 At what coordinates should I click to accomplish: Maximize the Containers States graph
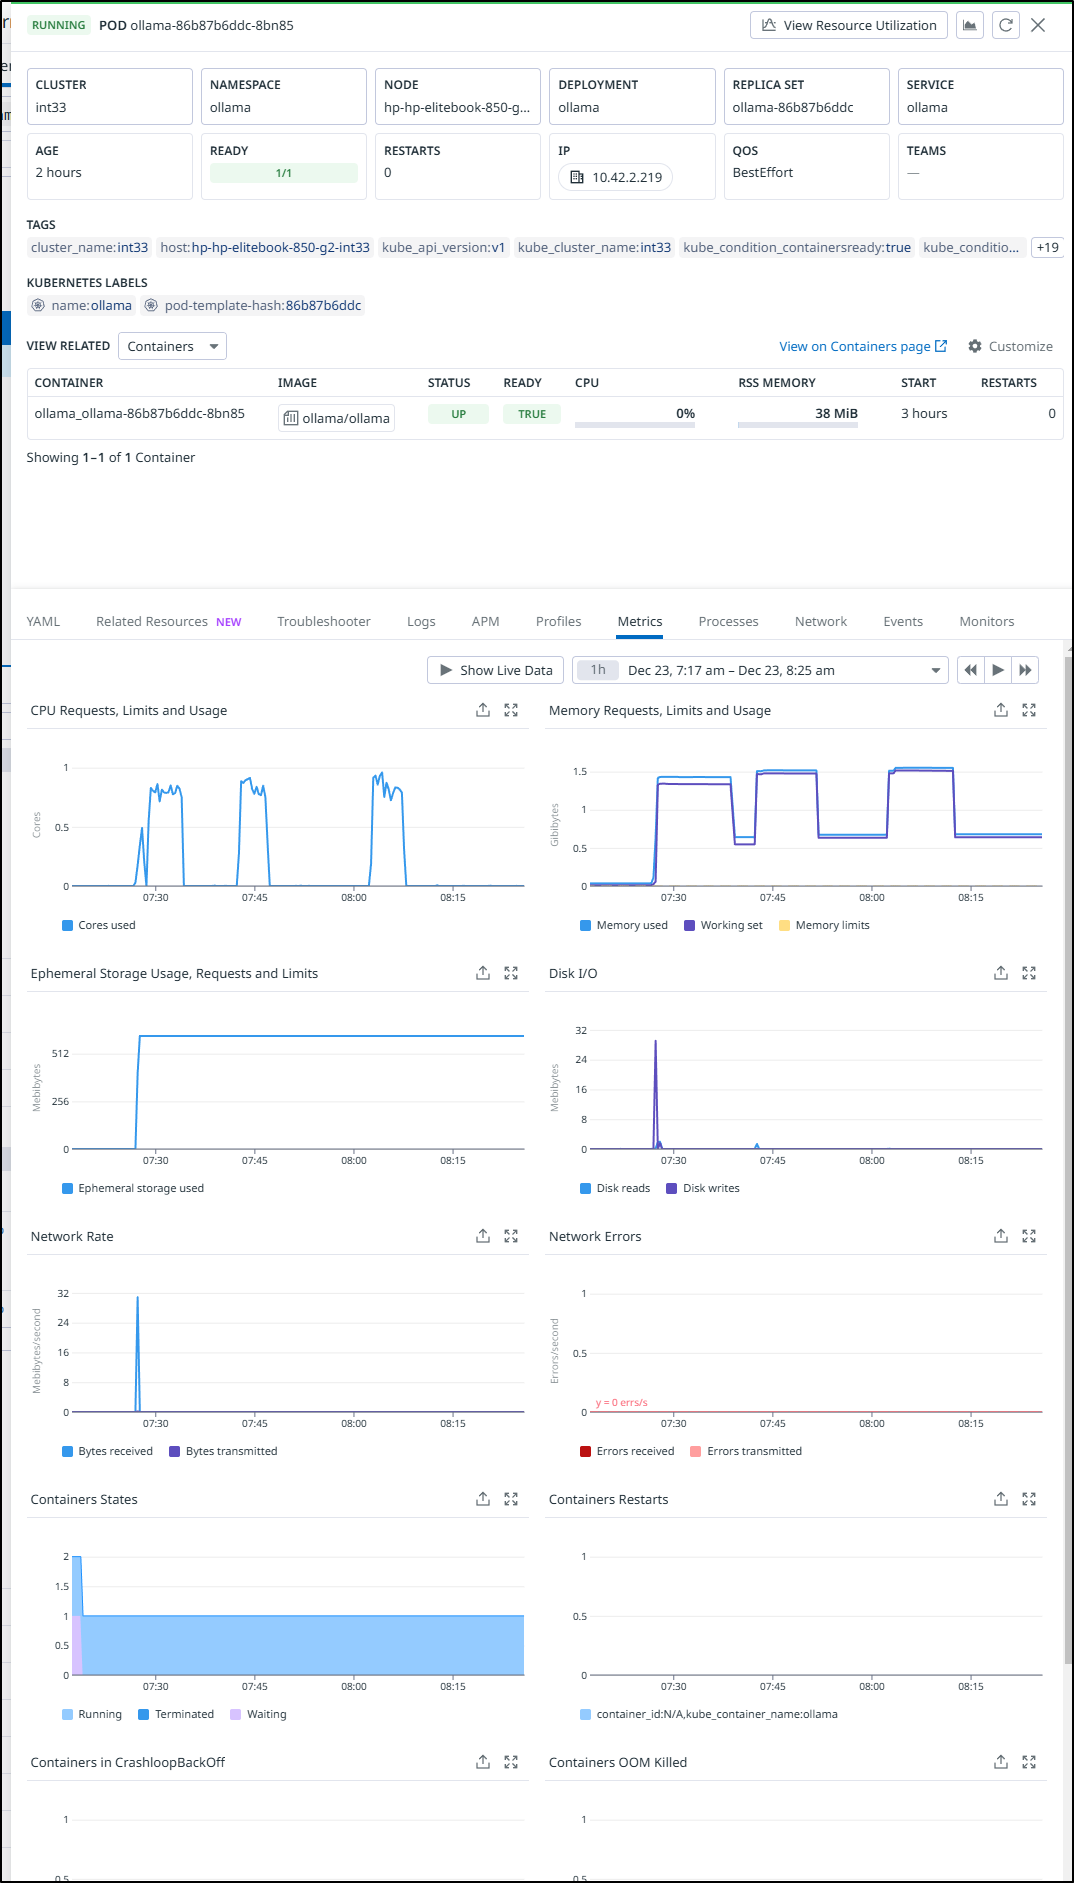click(x=511, y=1499)
